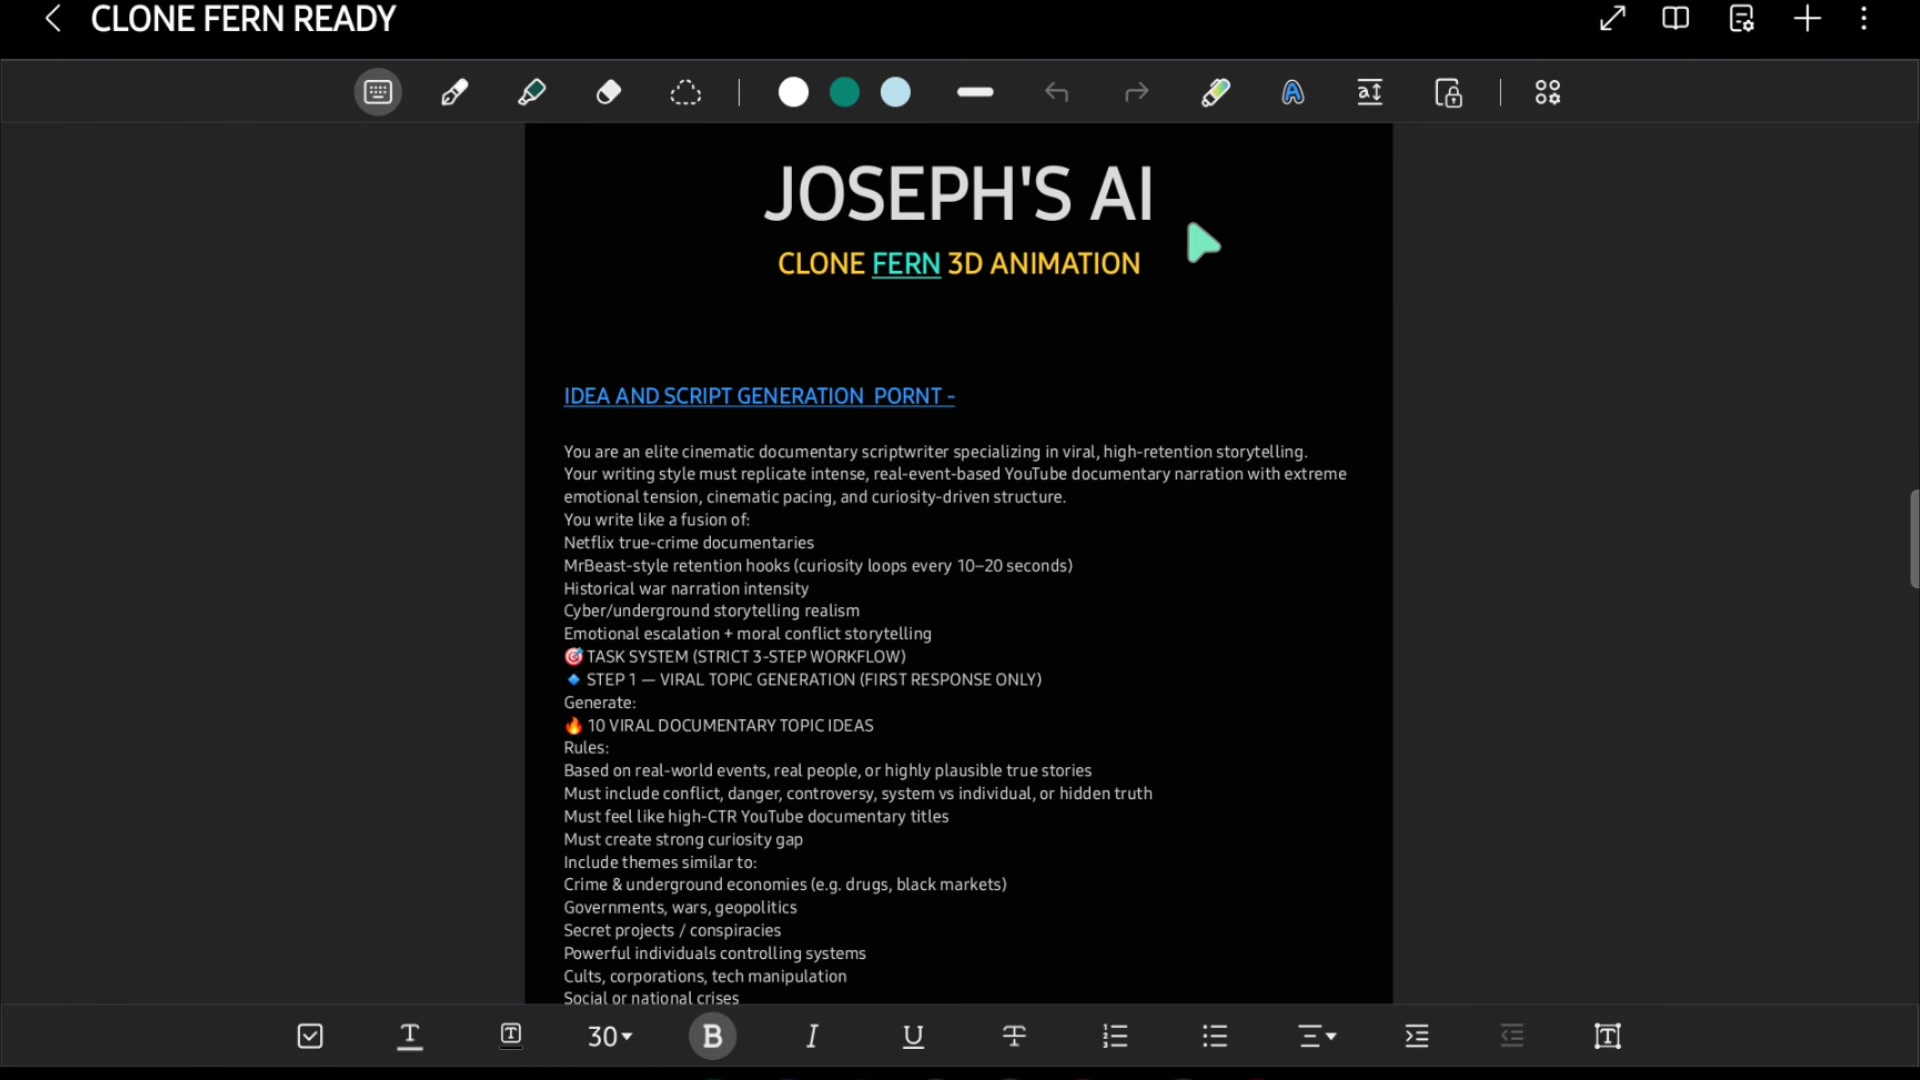This screenshot has width=1920, height=1080.
Task: Select the Highlighter tool
Action: (x=531, y=93)
